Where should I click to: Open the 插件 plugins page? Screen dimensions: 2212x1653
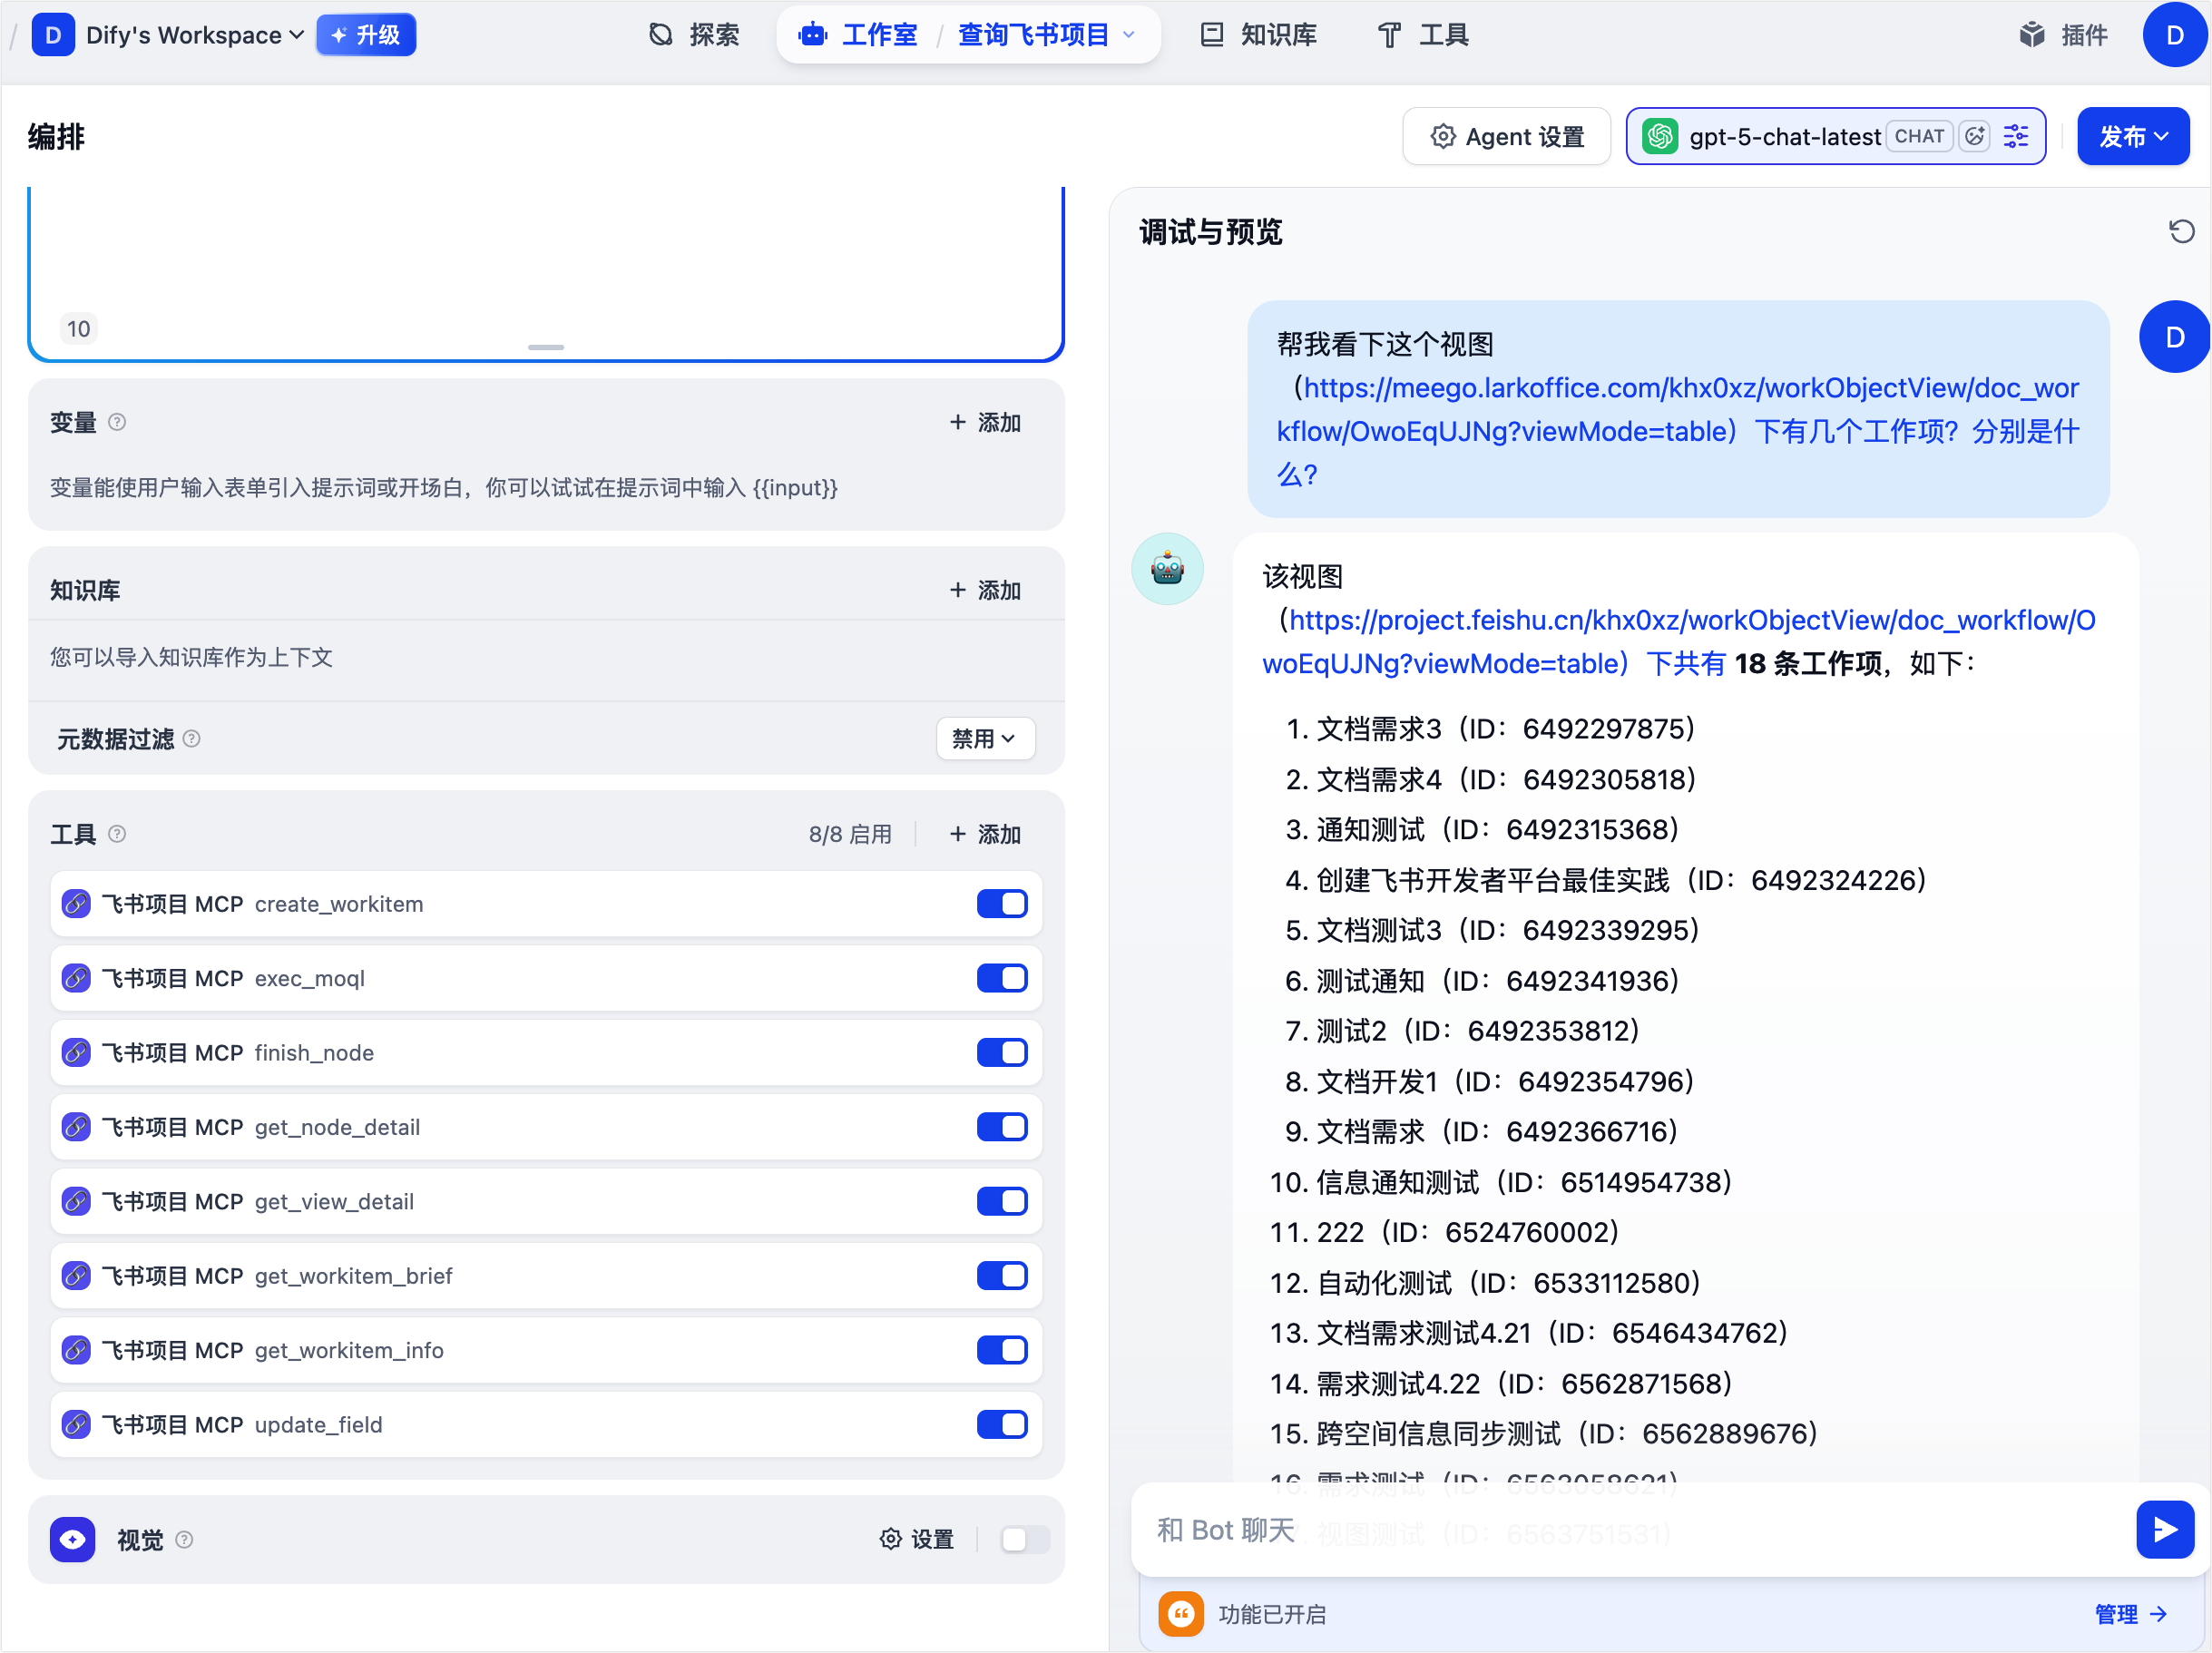coord(2063,35)
